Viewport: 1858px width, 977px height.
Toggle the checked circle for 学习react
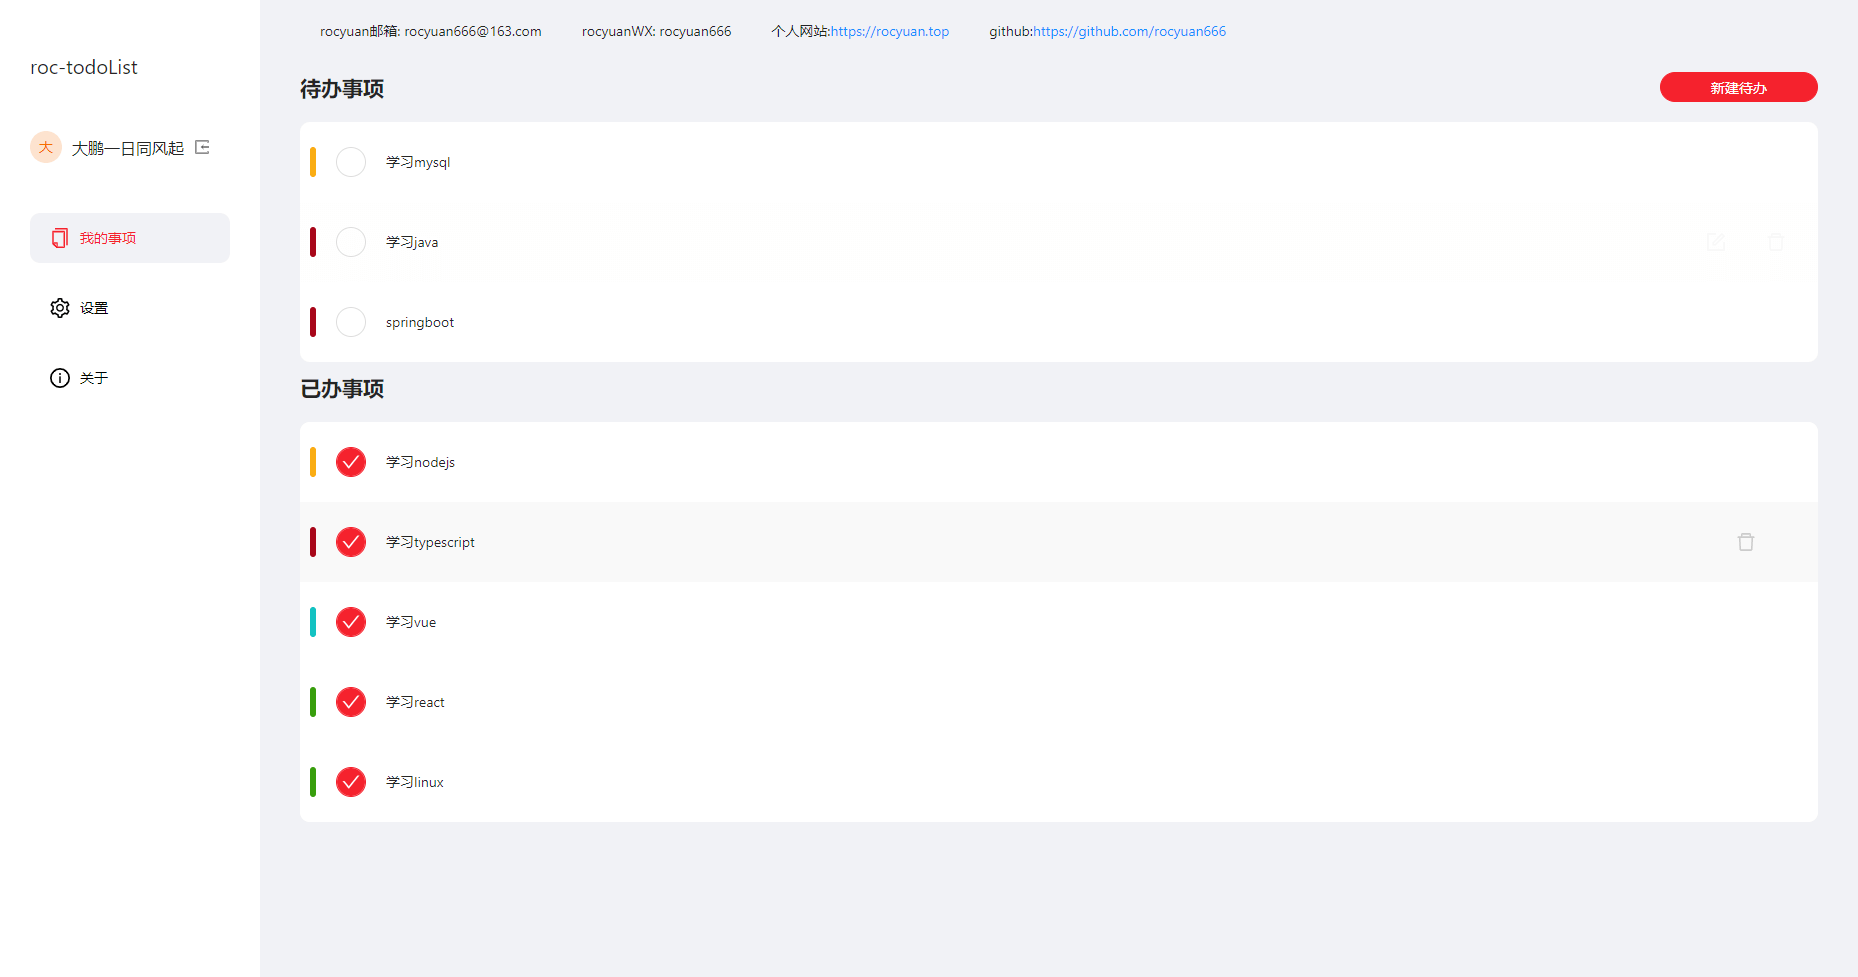[x=351, y=702]
